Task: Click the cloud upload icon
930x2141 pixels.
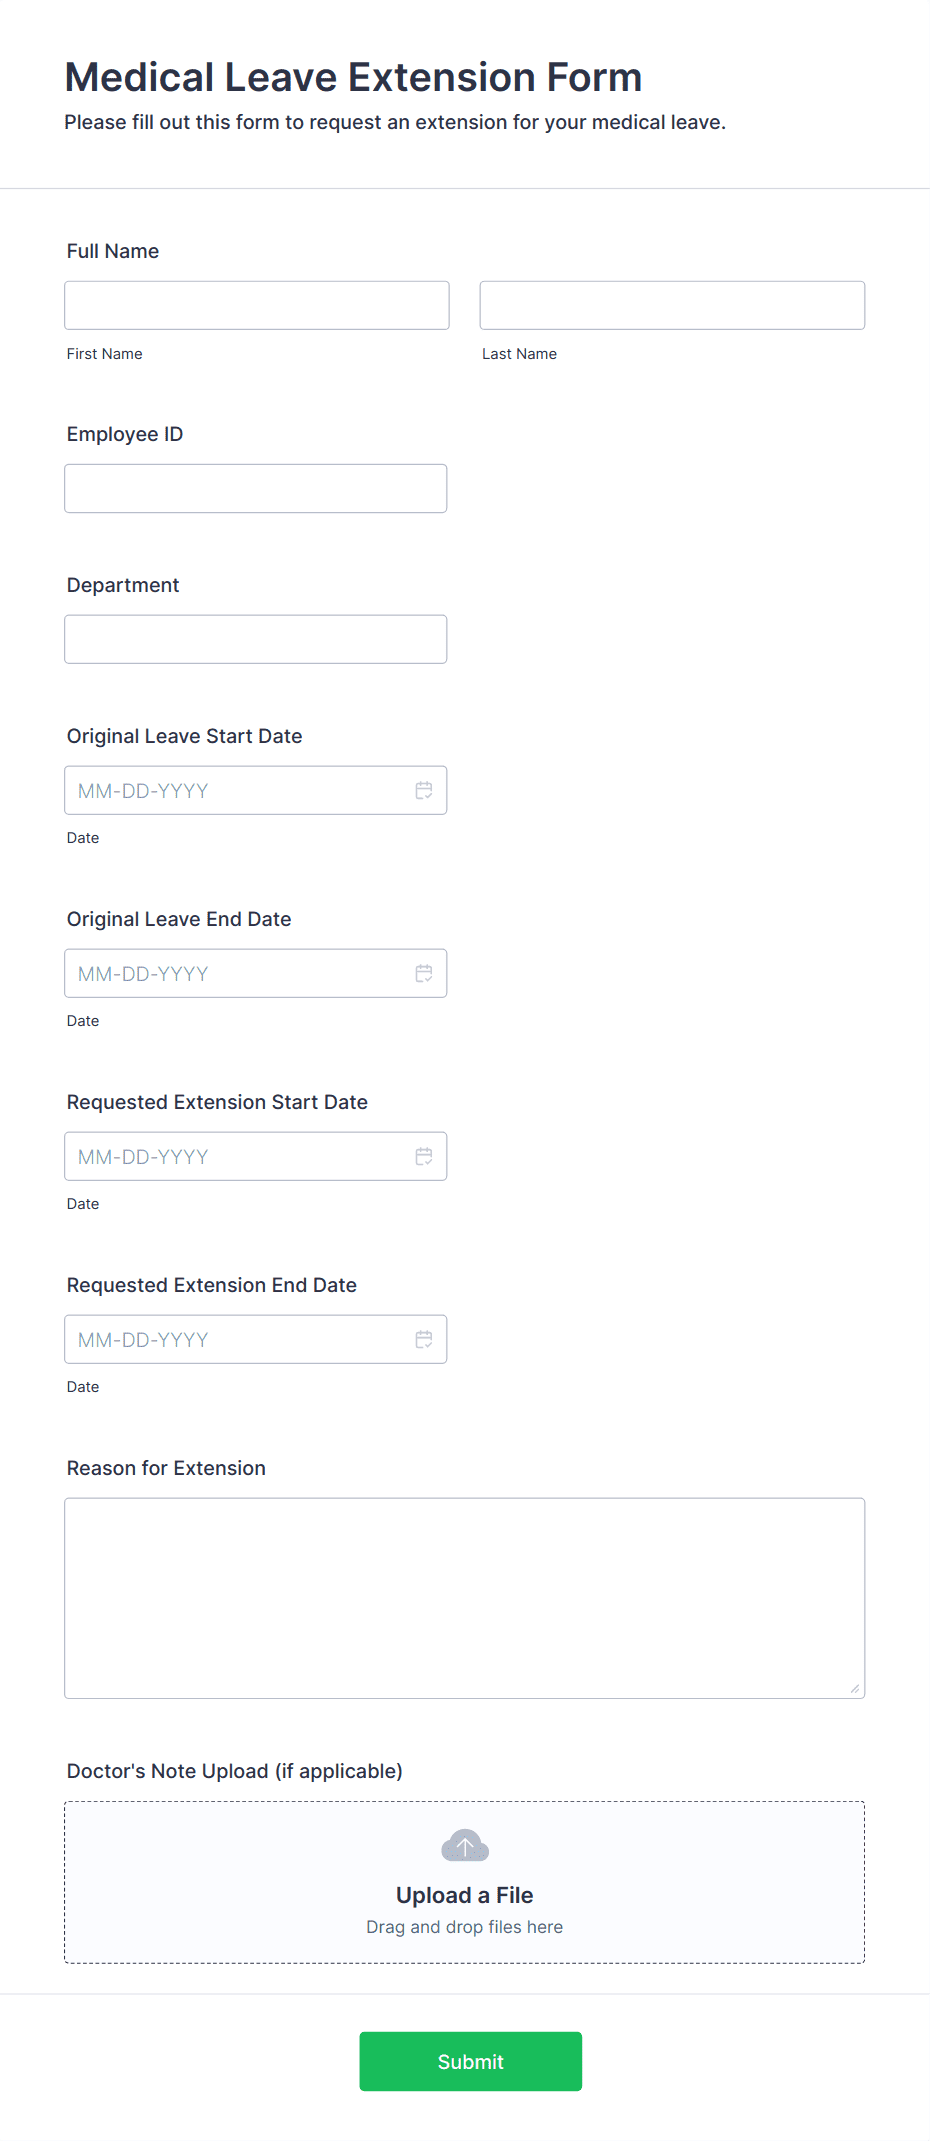Action: 465,1846
